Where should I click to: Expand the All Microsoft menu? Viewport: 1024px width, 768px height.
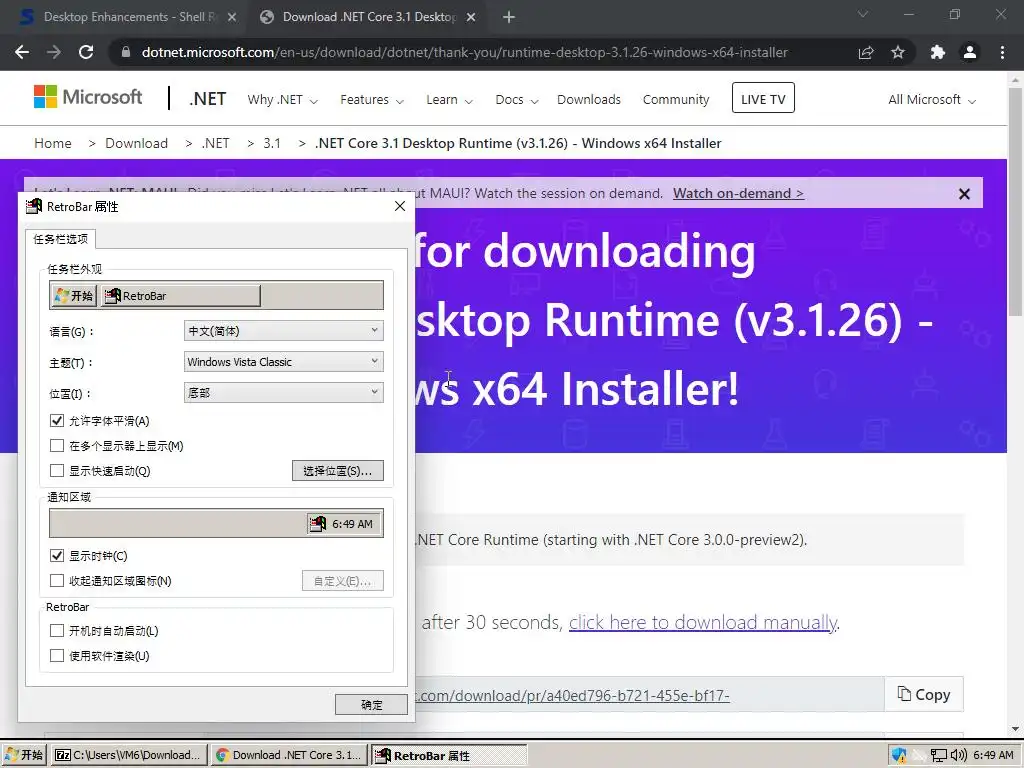932,100
